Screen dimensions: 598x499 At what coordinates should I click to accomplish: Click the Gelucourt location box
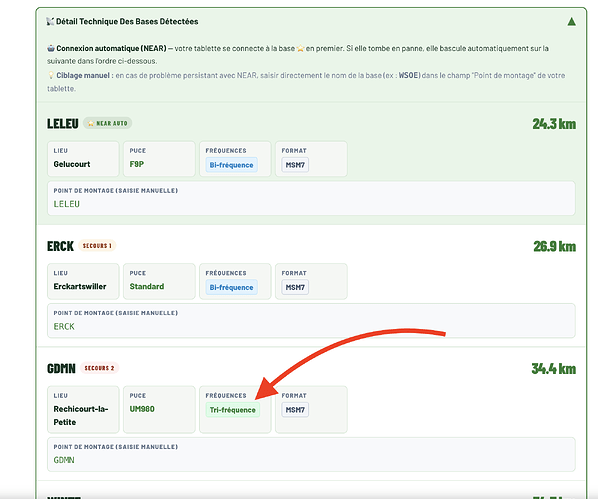pyautogui.click(x=83, y=159)
